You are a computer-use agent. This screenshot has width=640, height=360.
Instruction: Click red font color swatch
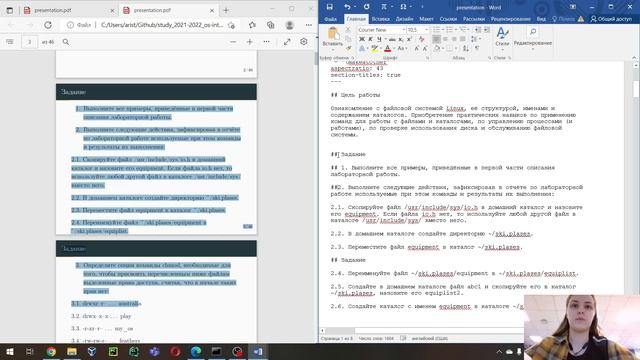click(387, 49)
